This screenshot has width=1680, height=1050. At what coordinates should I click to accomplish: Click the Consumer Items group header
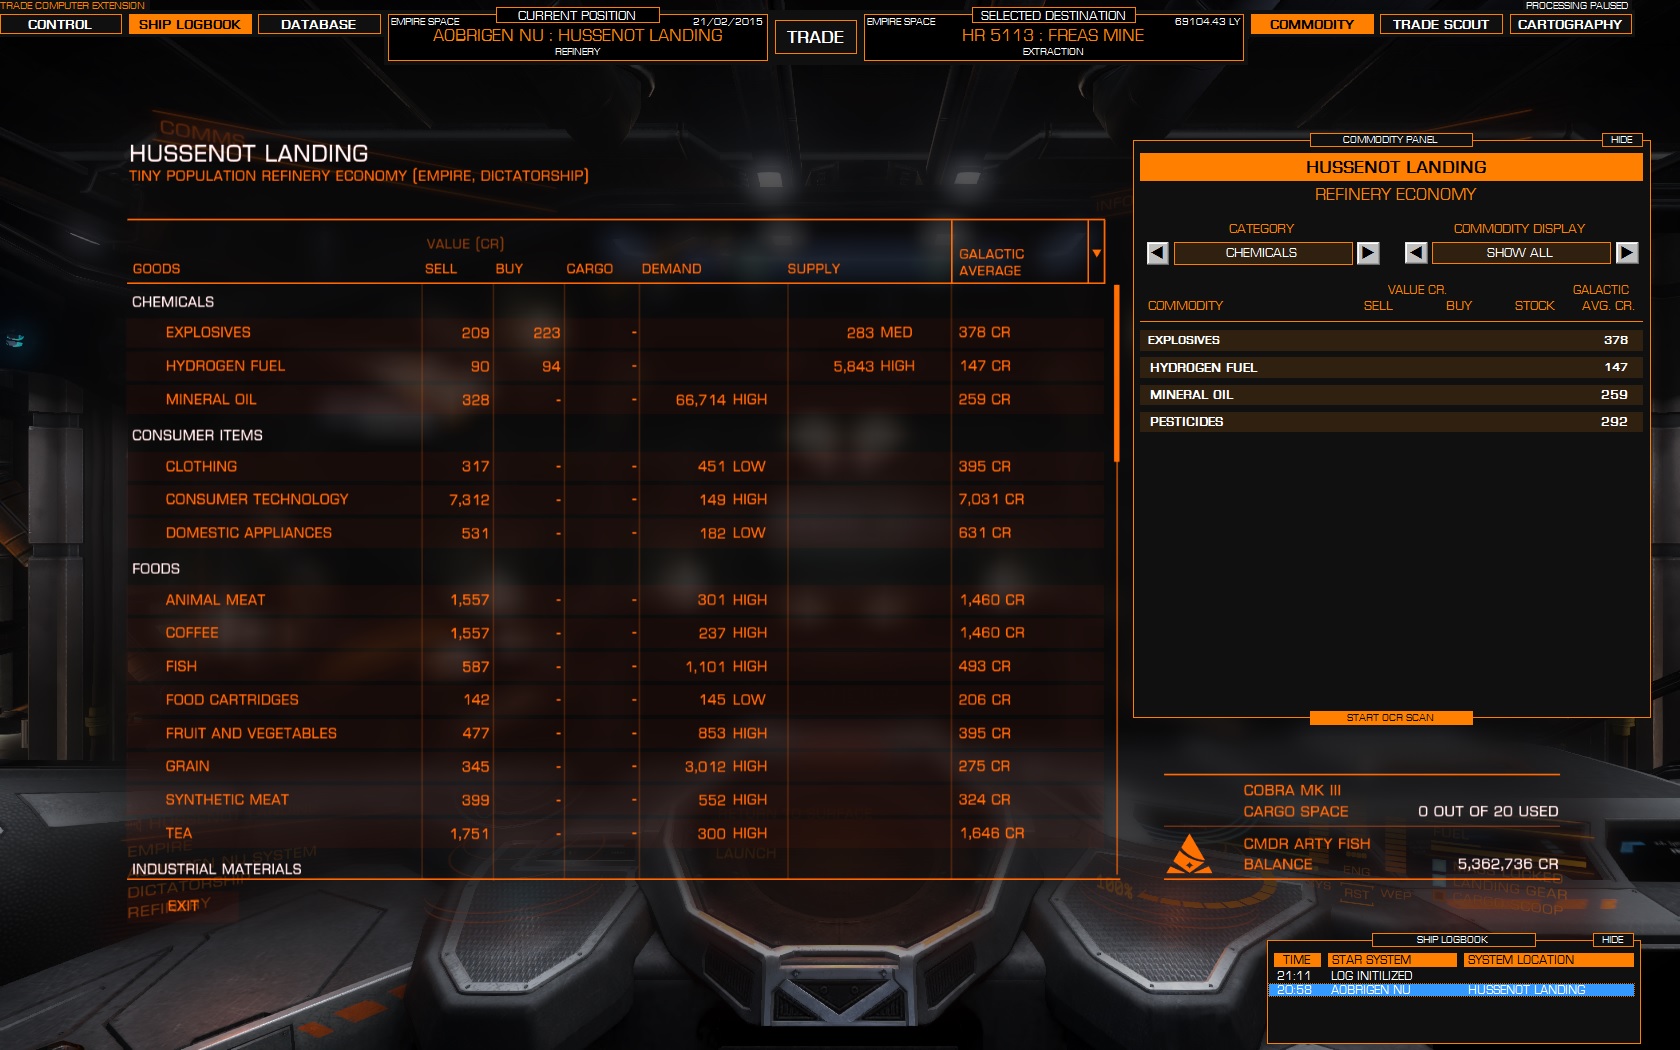[x=197, y=435]
